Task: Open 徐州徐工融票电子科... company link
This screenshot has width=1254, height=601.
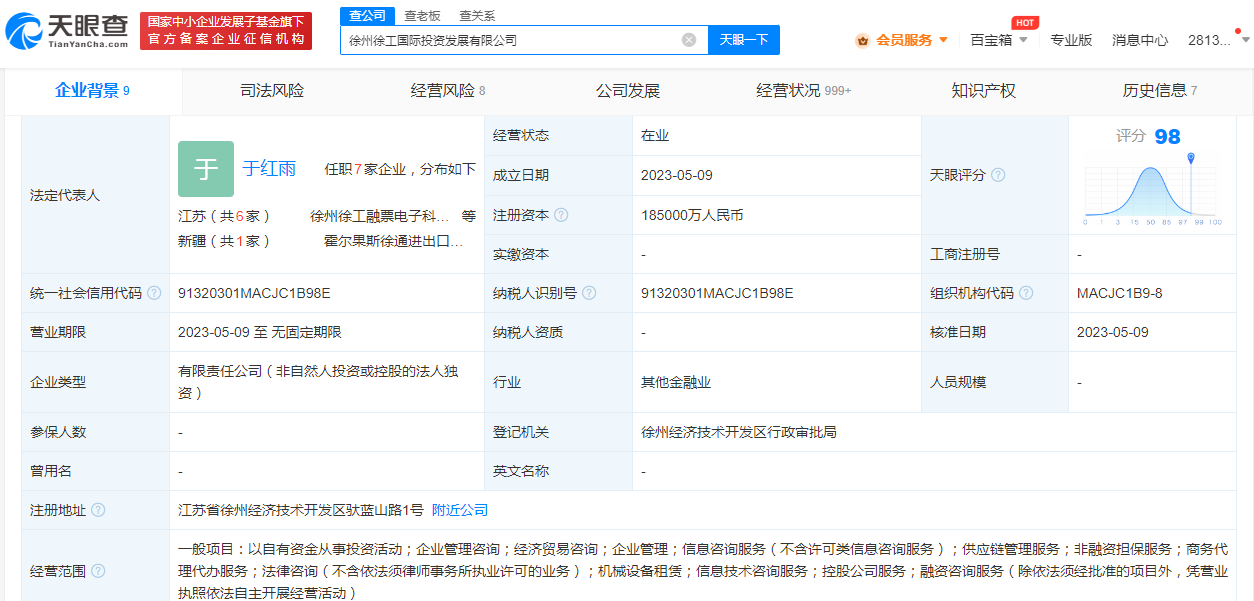Action: coord(379,215)
